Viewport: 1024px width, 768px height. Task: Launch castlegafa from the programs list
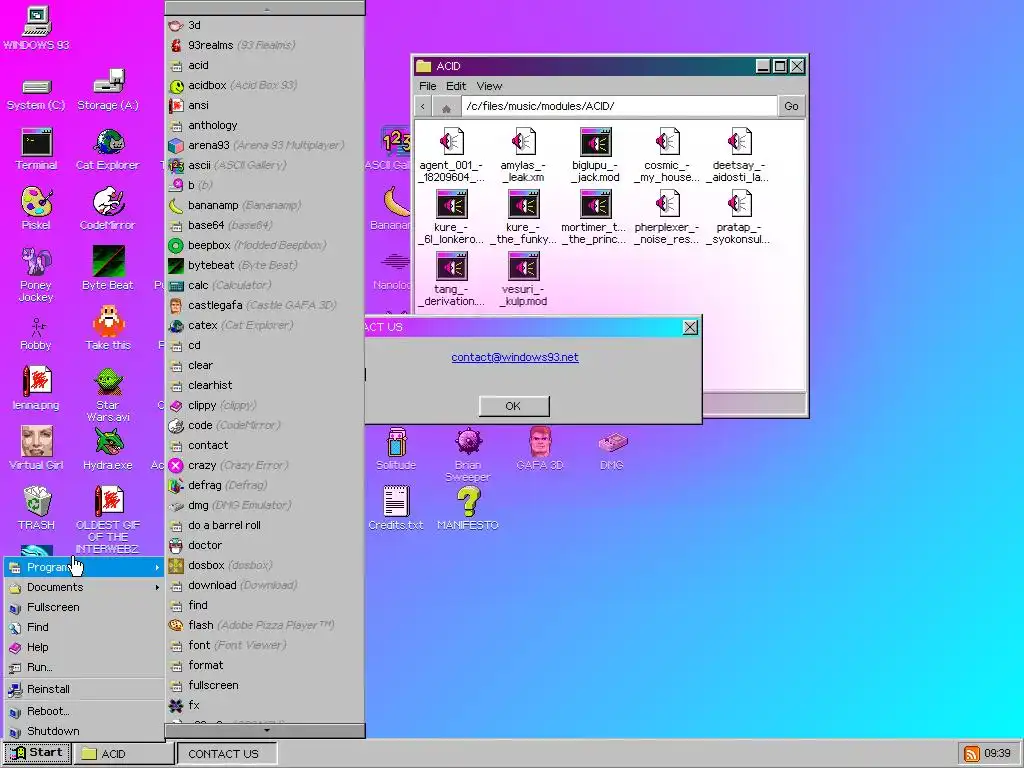point(264,305)
